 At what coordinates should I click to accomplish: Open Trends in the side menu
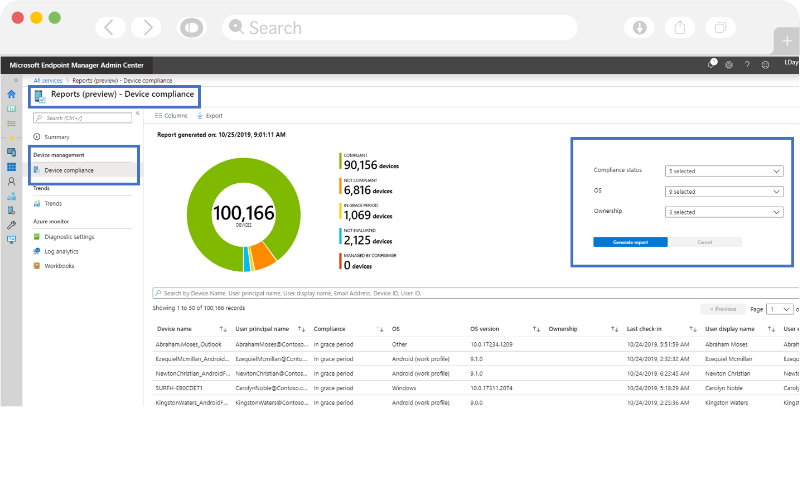[47, 204]
